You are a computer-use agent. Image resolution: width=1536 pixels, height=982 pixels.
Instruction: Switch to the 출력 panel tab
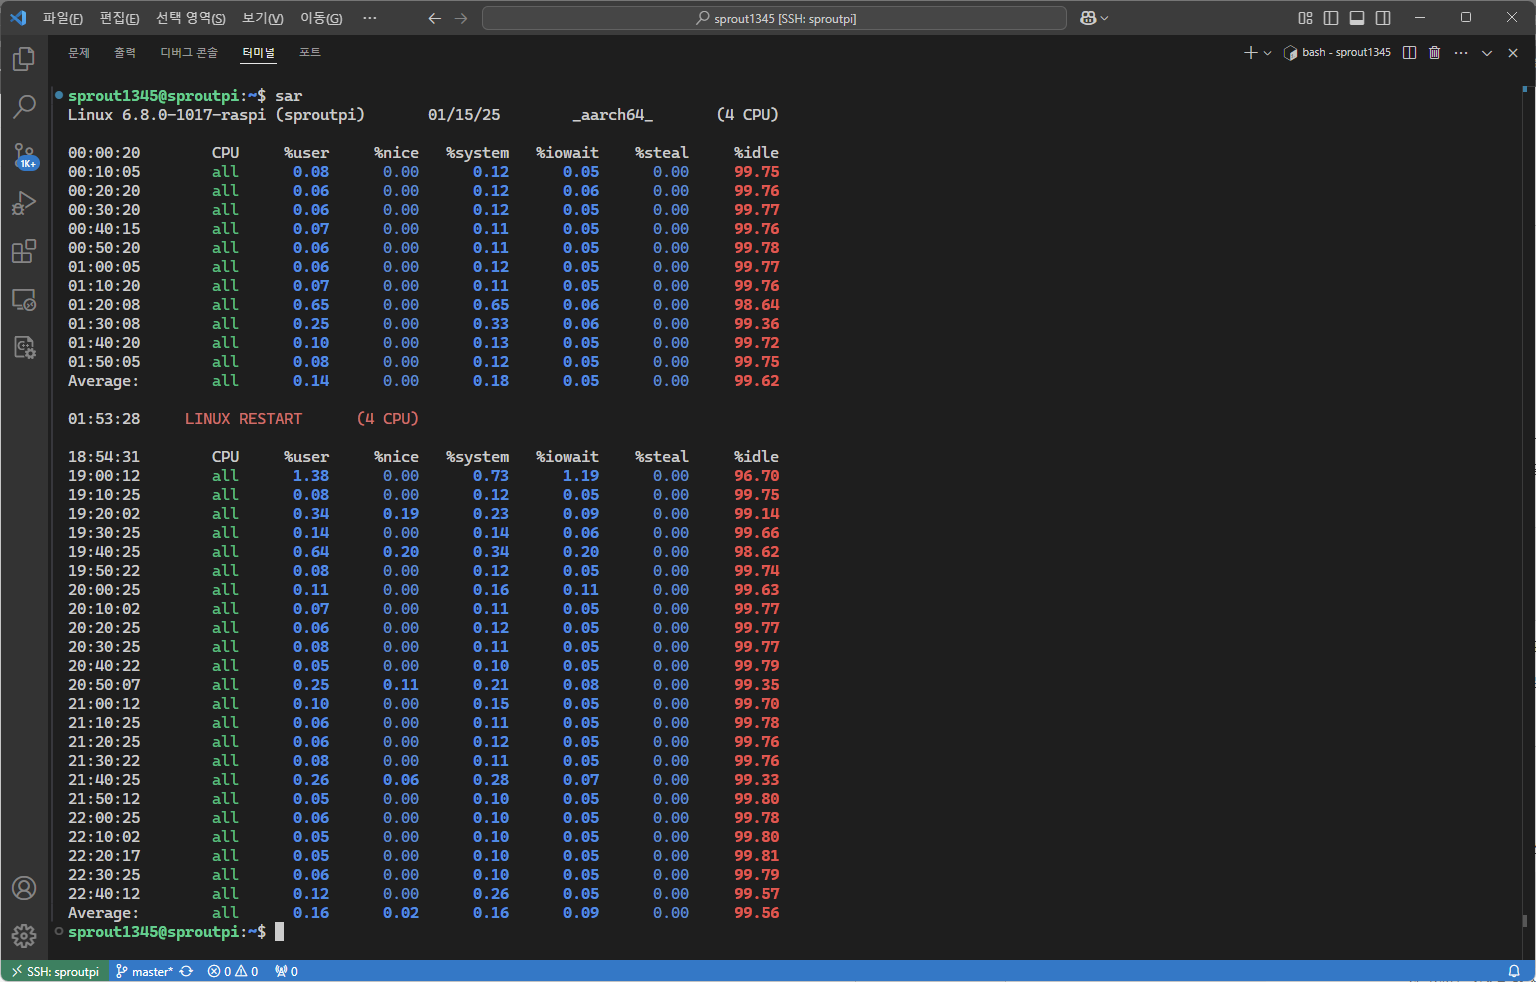[x=125, y=52]
